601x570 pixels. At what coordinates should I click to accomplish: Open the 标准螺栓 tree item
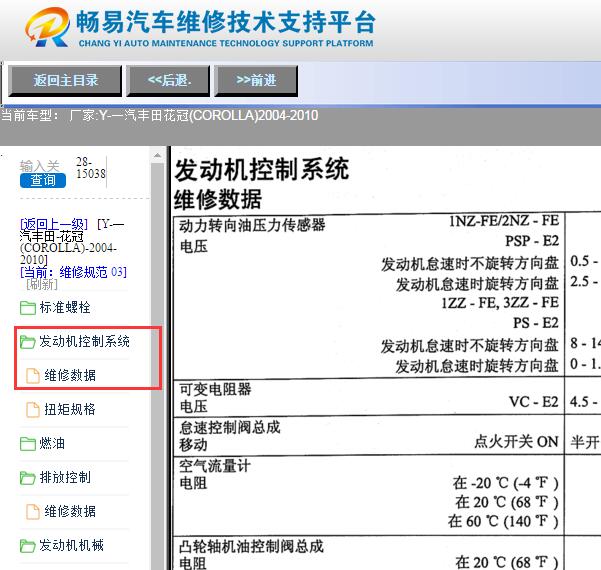[65, 307]
